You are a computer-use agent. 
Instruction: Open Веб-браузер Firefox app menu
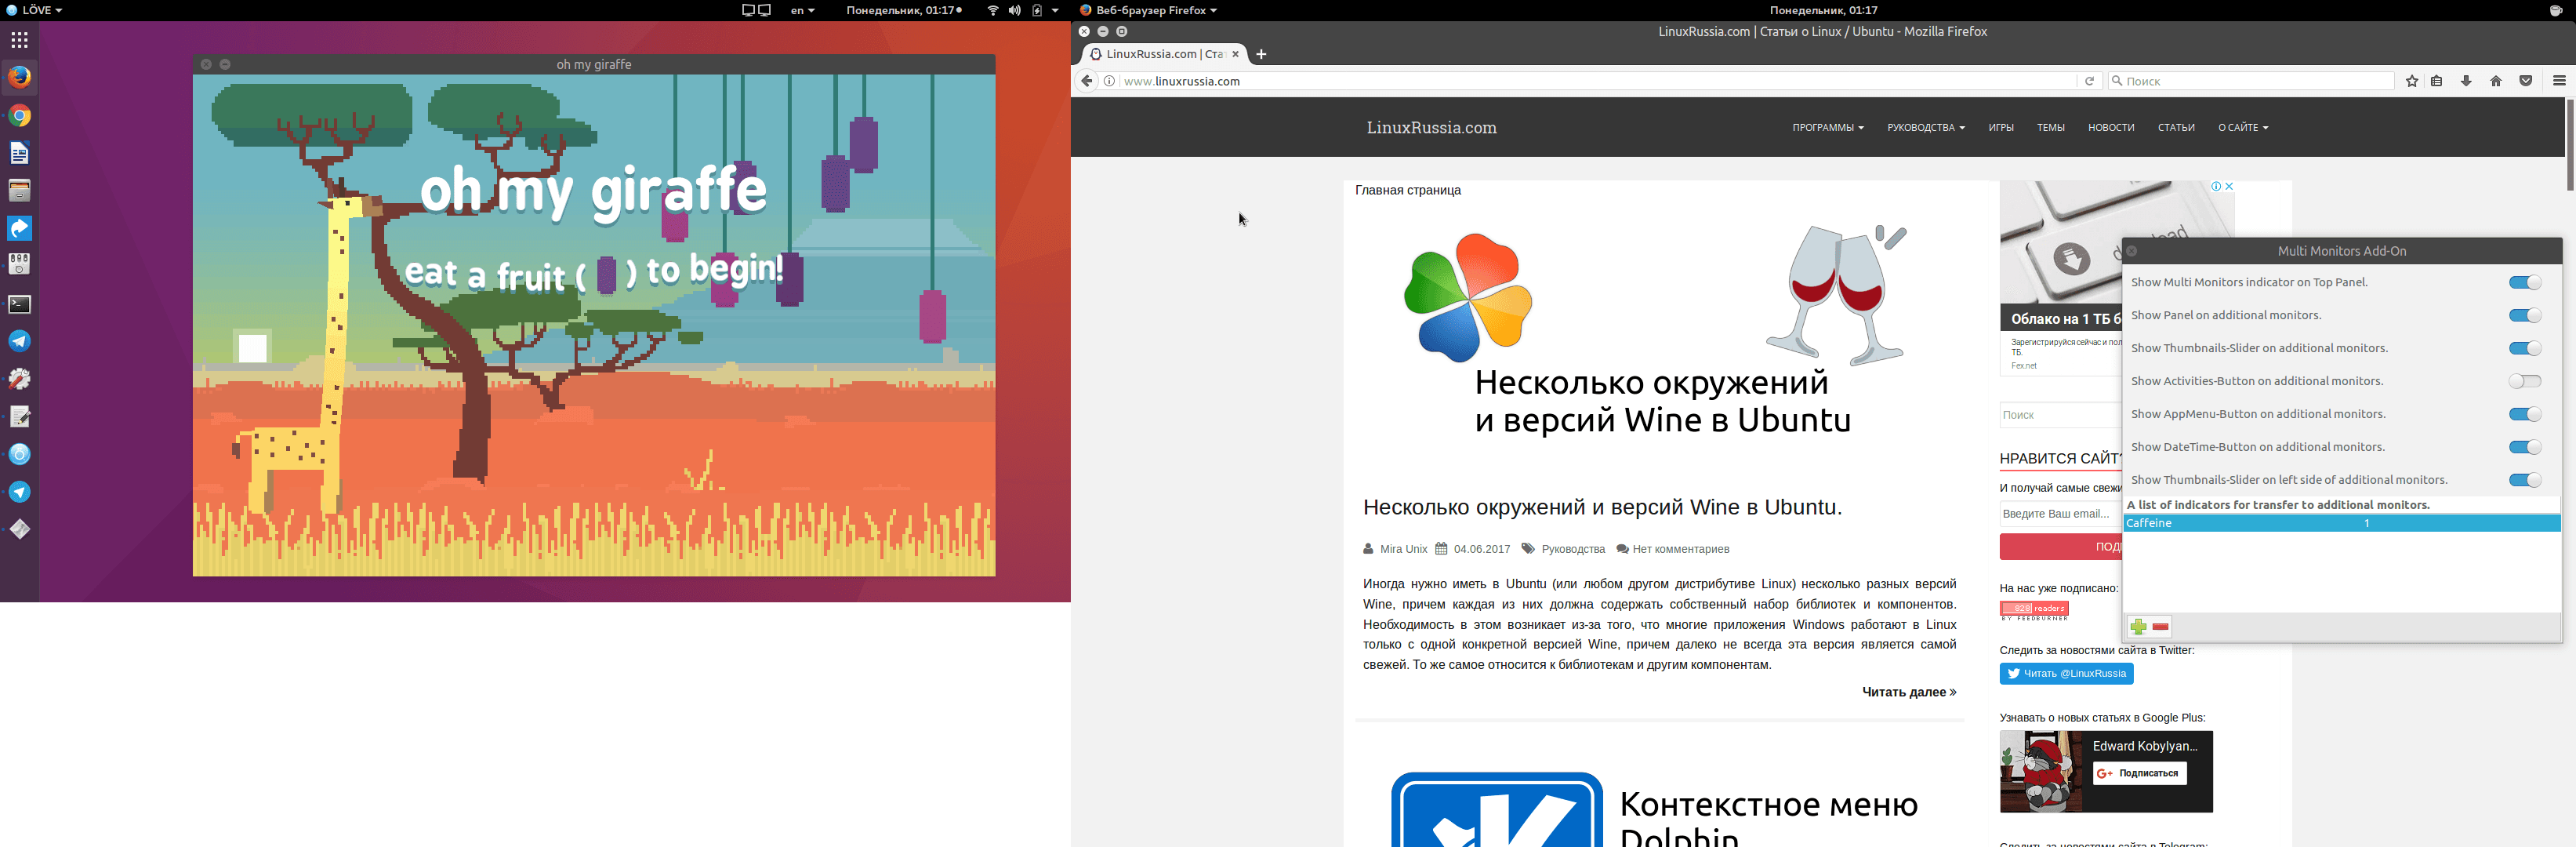coord(1148,10)
